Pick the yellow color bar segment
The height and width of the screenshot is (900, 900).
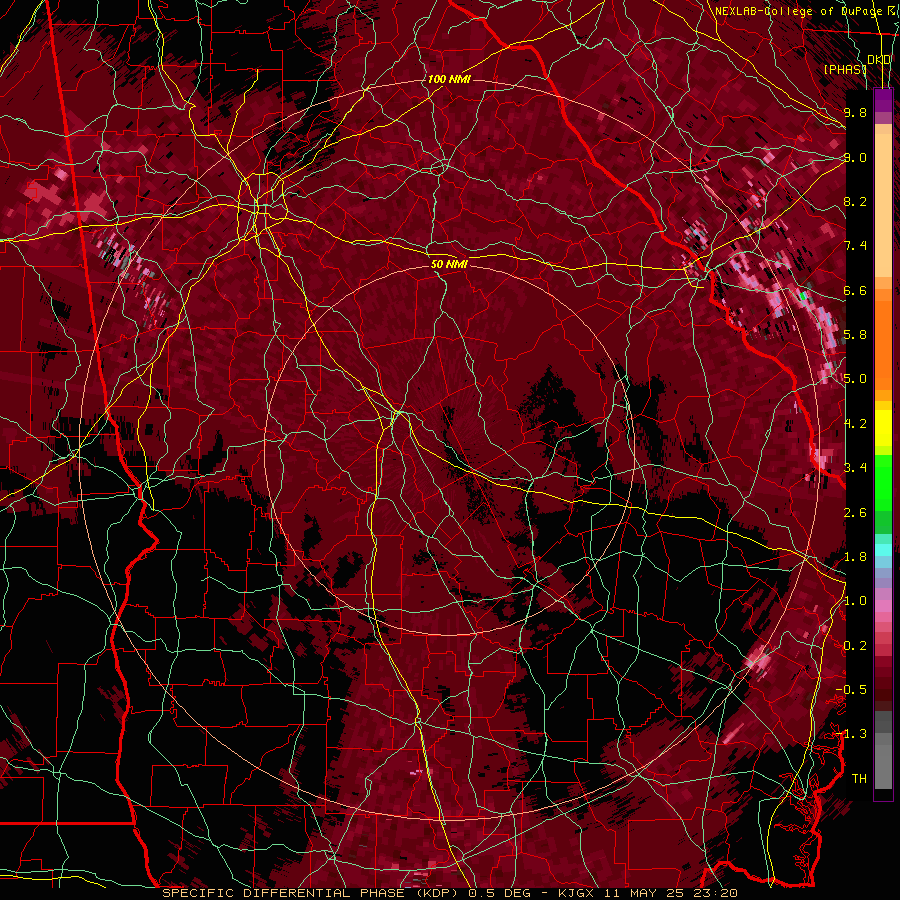point(883,428)
